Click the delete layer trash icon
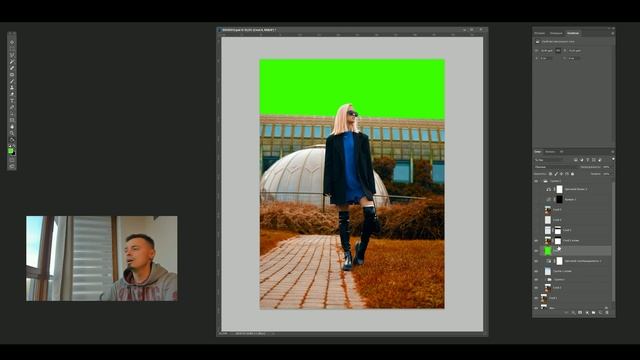The width and height of the screenshot is (640, 360). click(607, 313)
